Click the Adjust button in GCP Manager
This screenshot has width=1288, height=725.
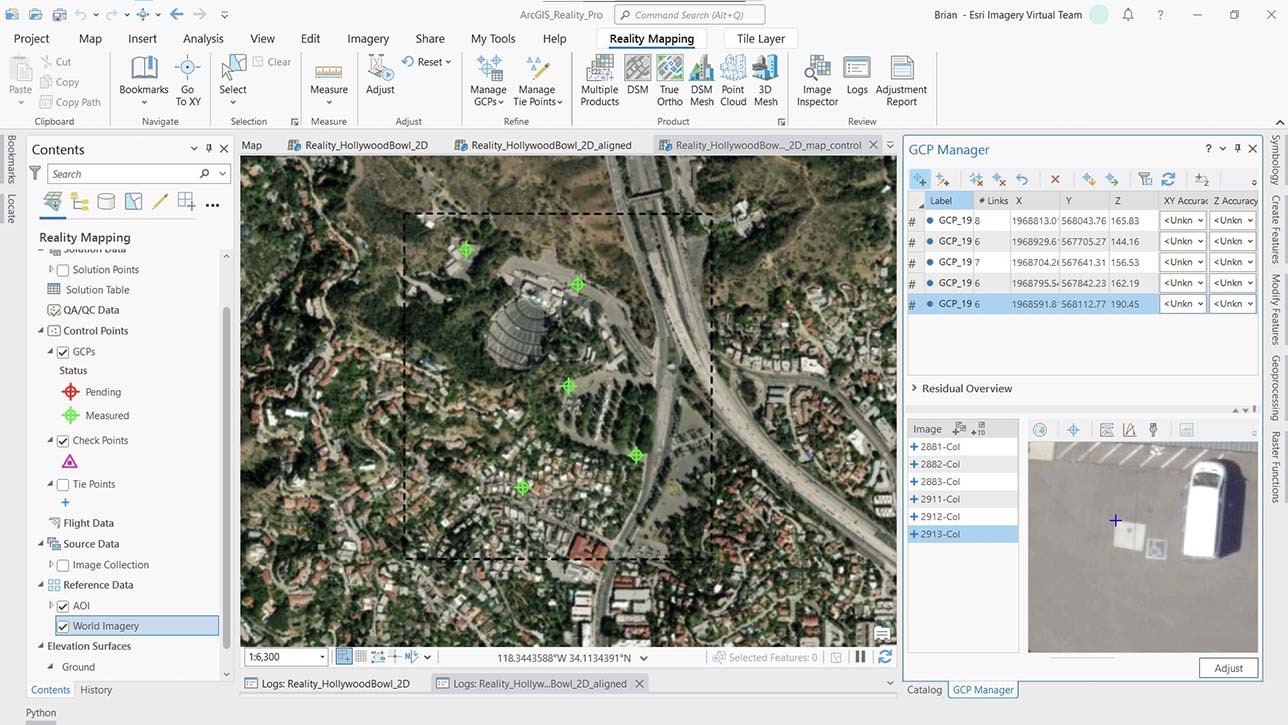(x=1228, y=668)
